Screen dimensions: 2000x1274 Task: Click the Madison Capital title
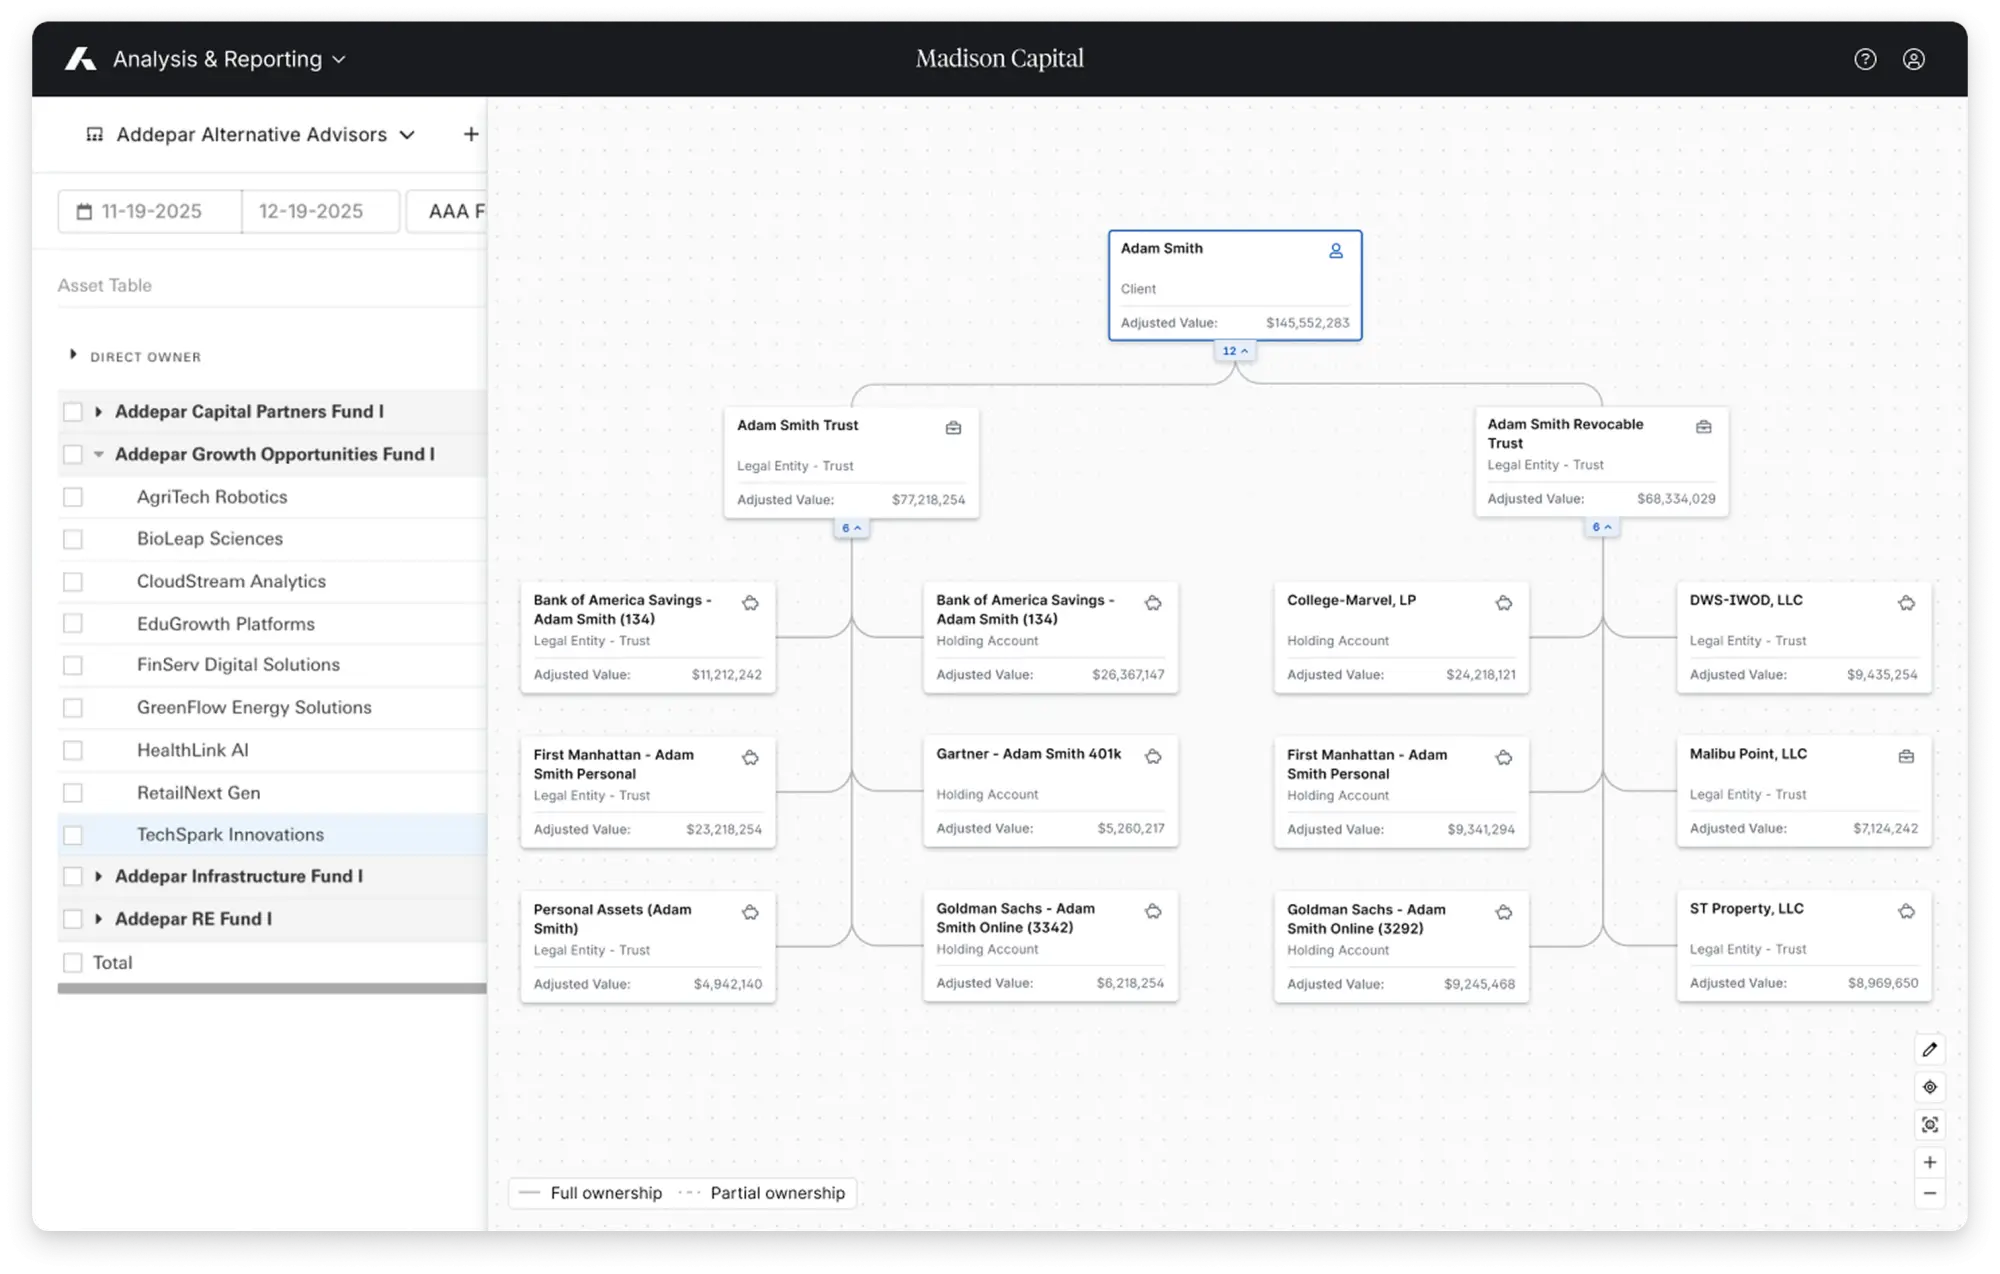(x=1000, y=59)
